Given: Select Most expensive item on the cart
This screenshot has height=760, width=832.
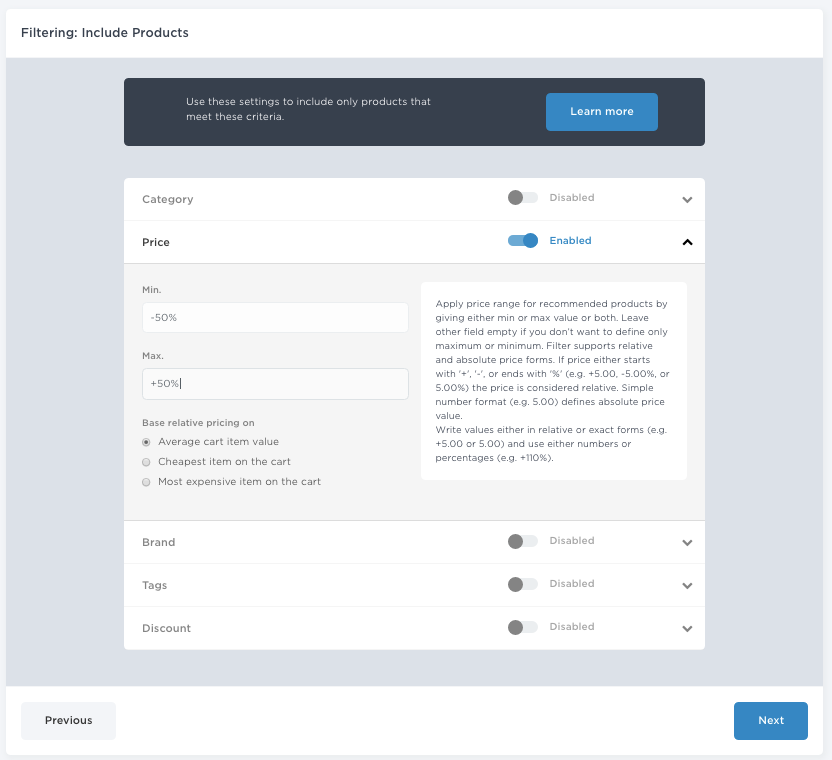Looking at the screenshot, I should (x=146, y=482).
